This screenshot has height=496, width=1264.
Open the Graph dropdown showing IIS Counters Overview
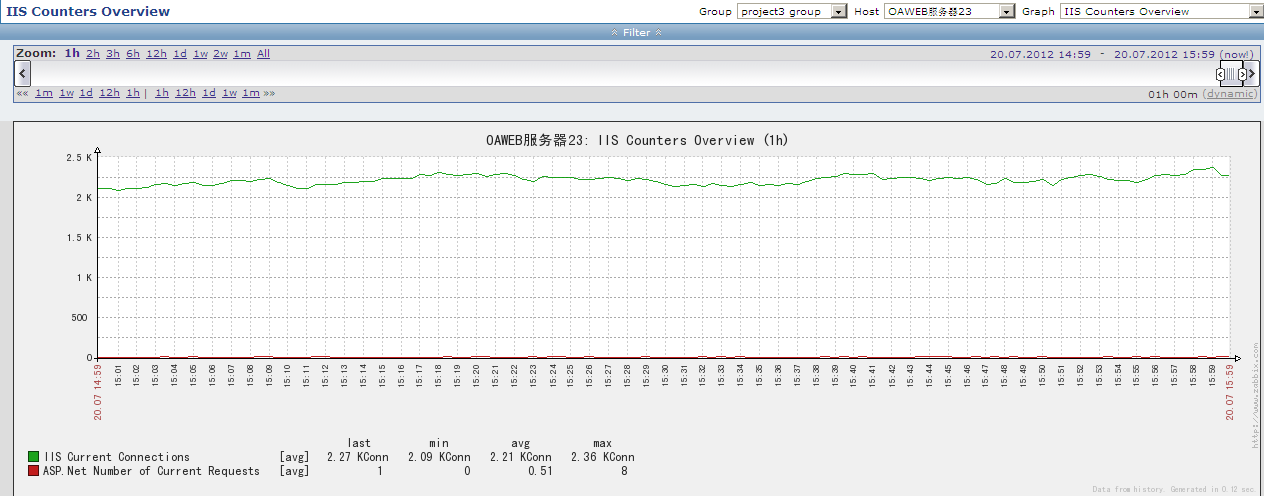coord(1161,11)
